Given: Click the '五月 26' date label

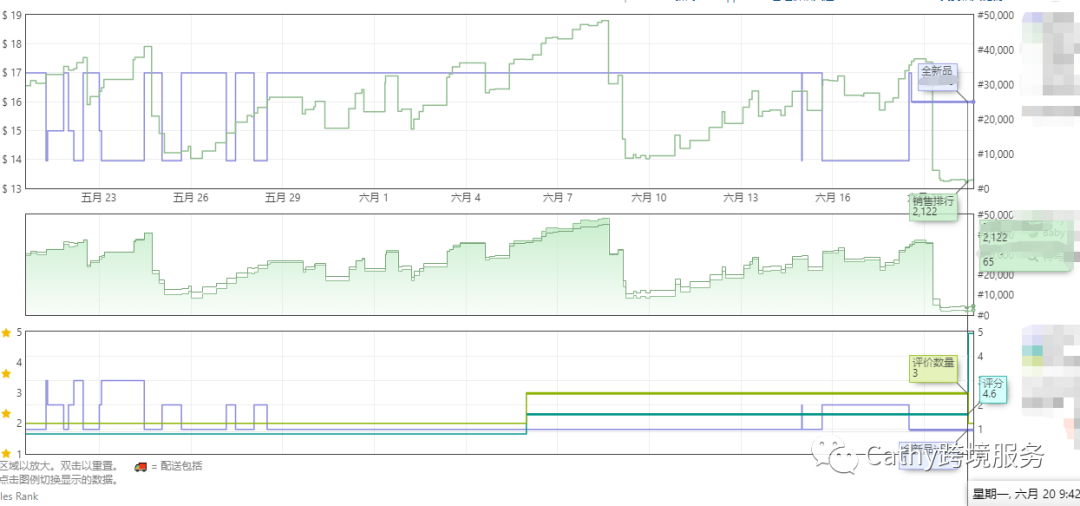Looking at the screenshot, I should click(191, 198).
